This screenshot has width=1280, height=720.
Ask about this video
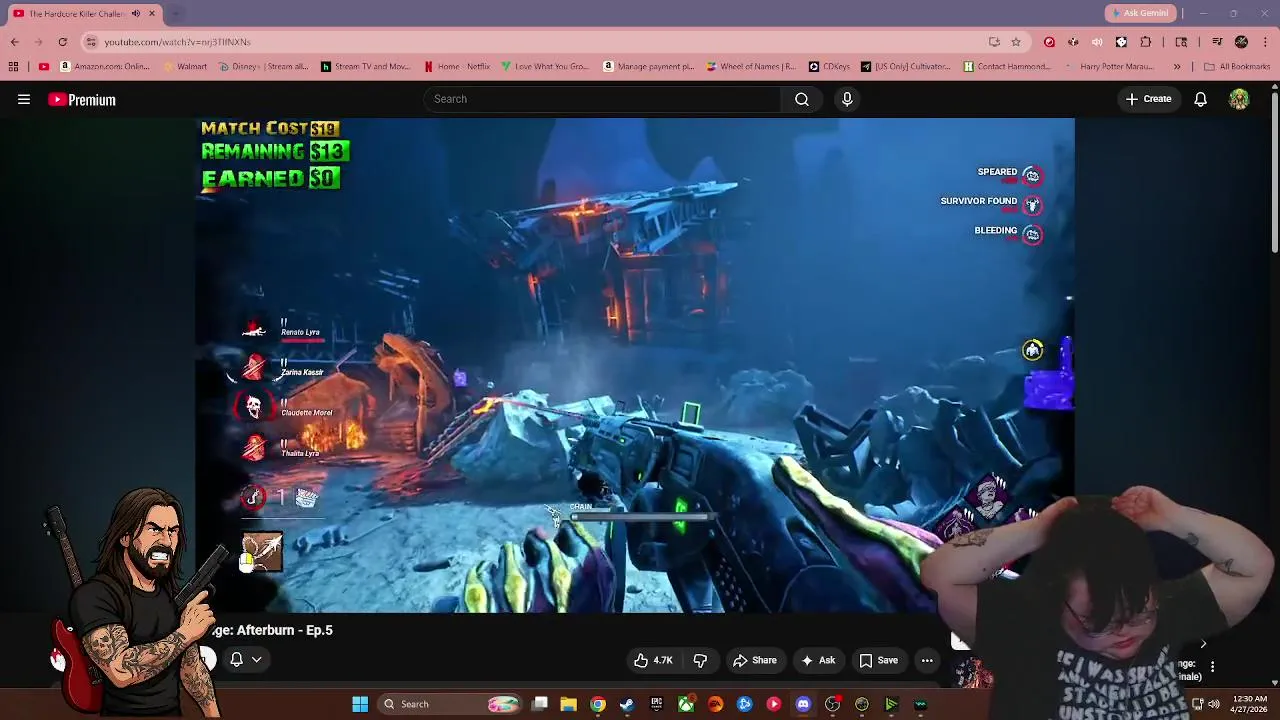pos(818,660)
